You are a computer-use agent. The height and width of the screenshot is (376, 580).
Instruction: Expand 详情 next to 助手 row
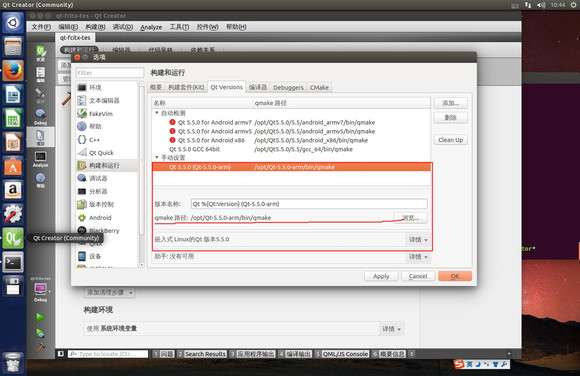[x=418, y=256]
